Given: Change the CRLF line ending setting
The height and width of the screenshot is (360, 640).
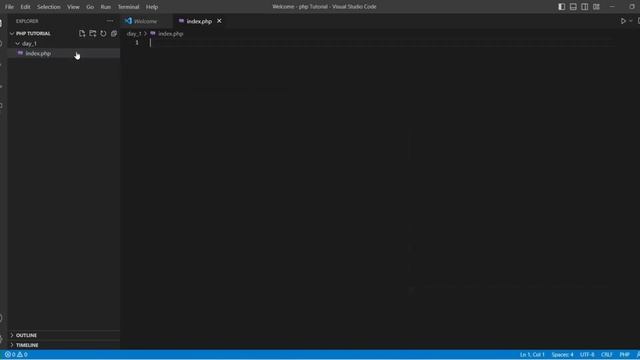Looking at the screenshot, I should (607, 355).
